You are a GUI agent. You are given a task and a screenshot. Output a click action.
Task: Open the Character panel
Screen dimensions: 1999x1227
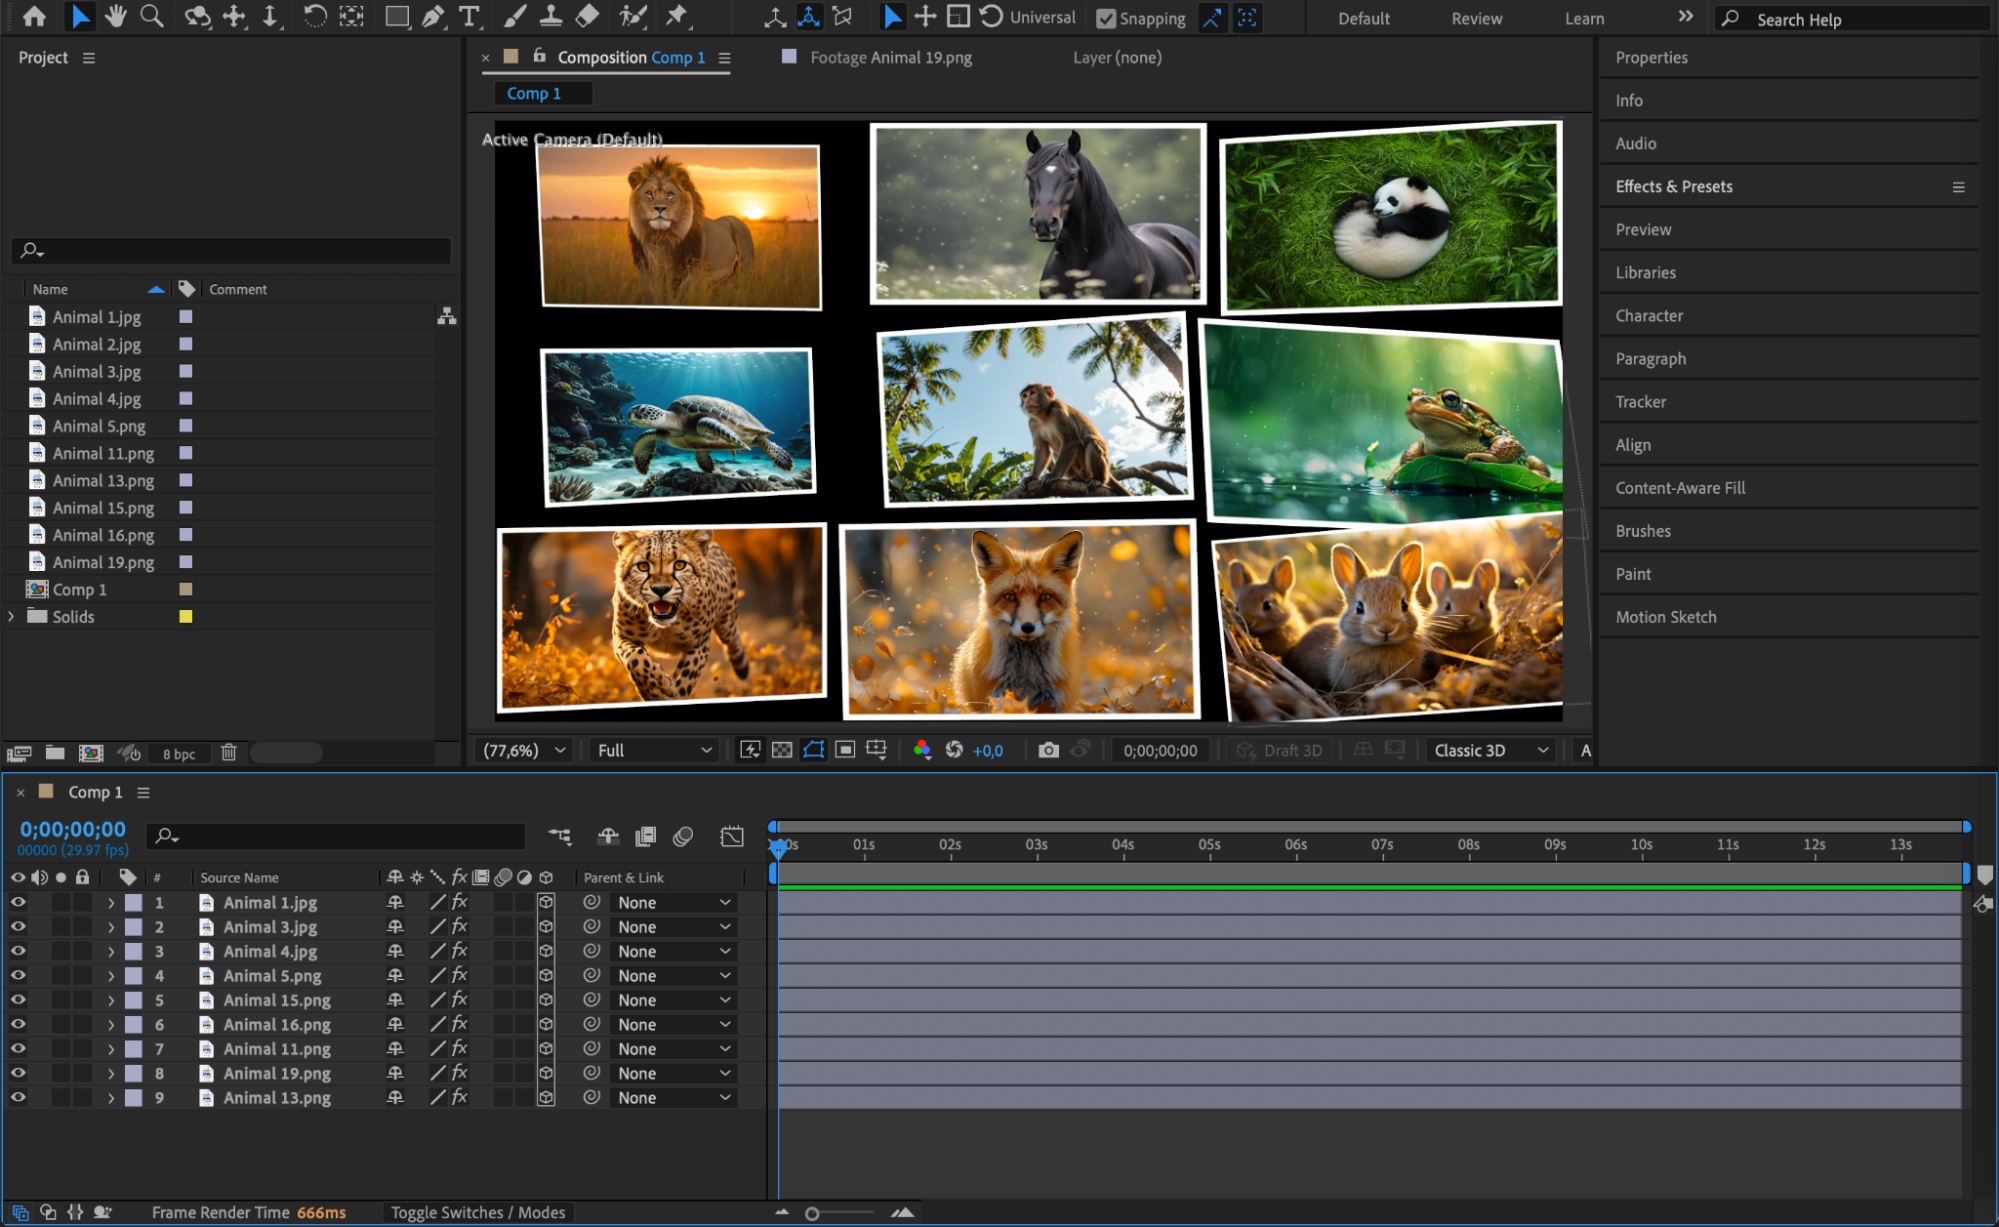point(1649,316)
